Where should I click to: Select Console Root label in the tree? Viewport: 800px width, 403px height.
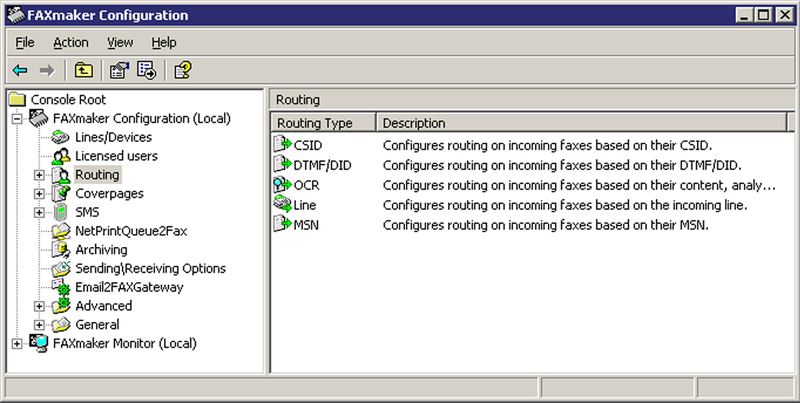point(68,99)
